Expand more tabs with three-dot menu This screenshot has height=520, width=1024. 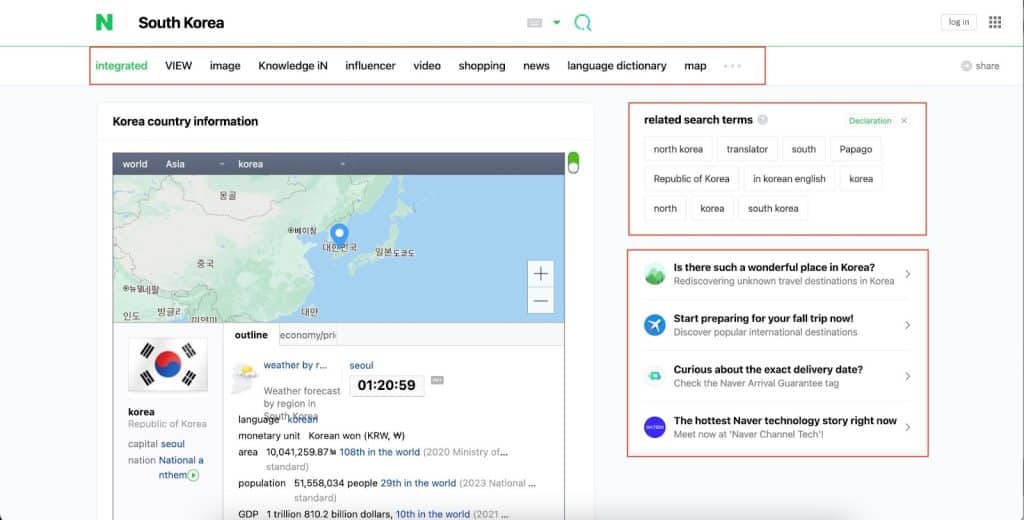tap(732, 66)
